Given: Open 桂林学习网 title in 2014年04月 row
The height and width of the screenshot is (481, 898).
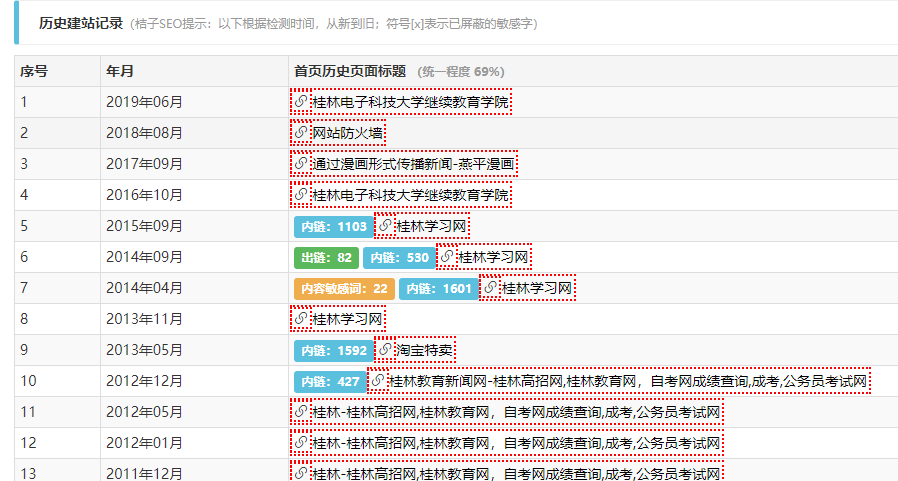Looking at the screenshot, I should tap(537, 289).
